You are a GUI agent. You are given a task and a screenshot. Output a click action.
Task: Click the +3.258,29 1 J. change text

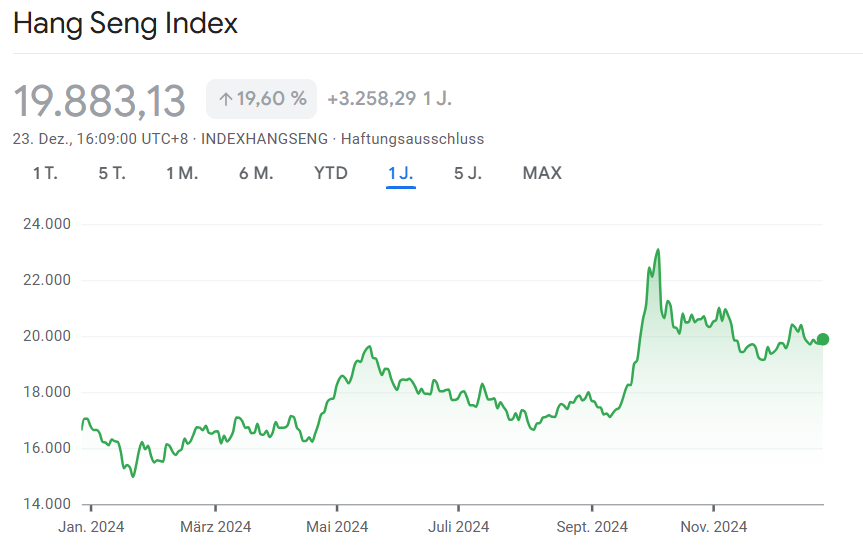(x=390, y=99)
